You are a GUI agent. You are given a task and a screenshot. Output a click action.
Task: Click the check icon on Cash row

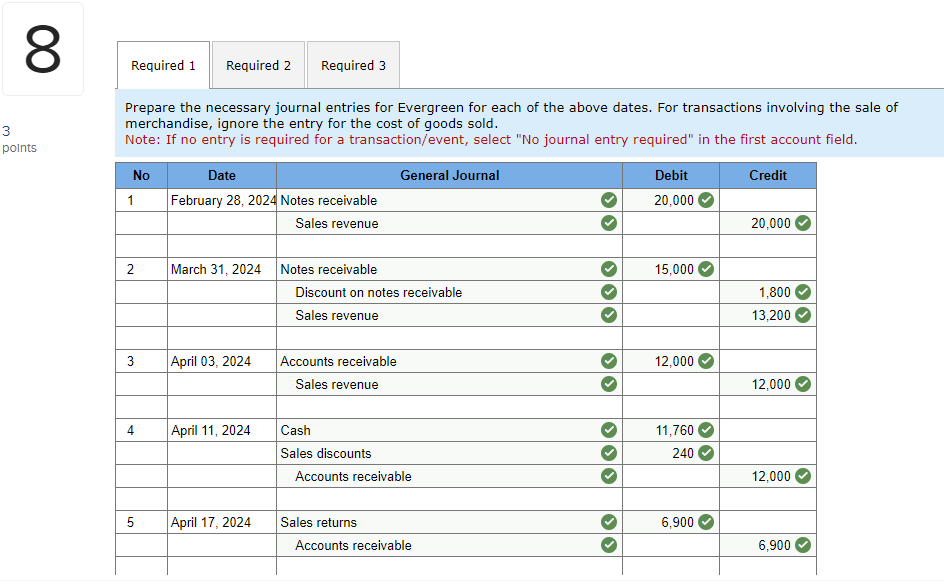(x=609, y=430)
